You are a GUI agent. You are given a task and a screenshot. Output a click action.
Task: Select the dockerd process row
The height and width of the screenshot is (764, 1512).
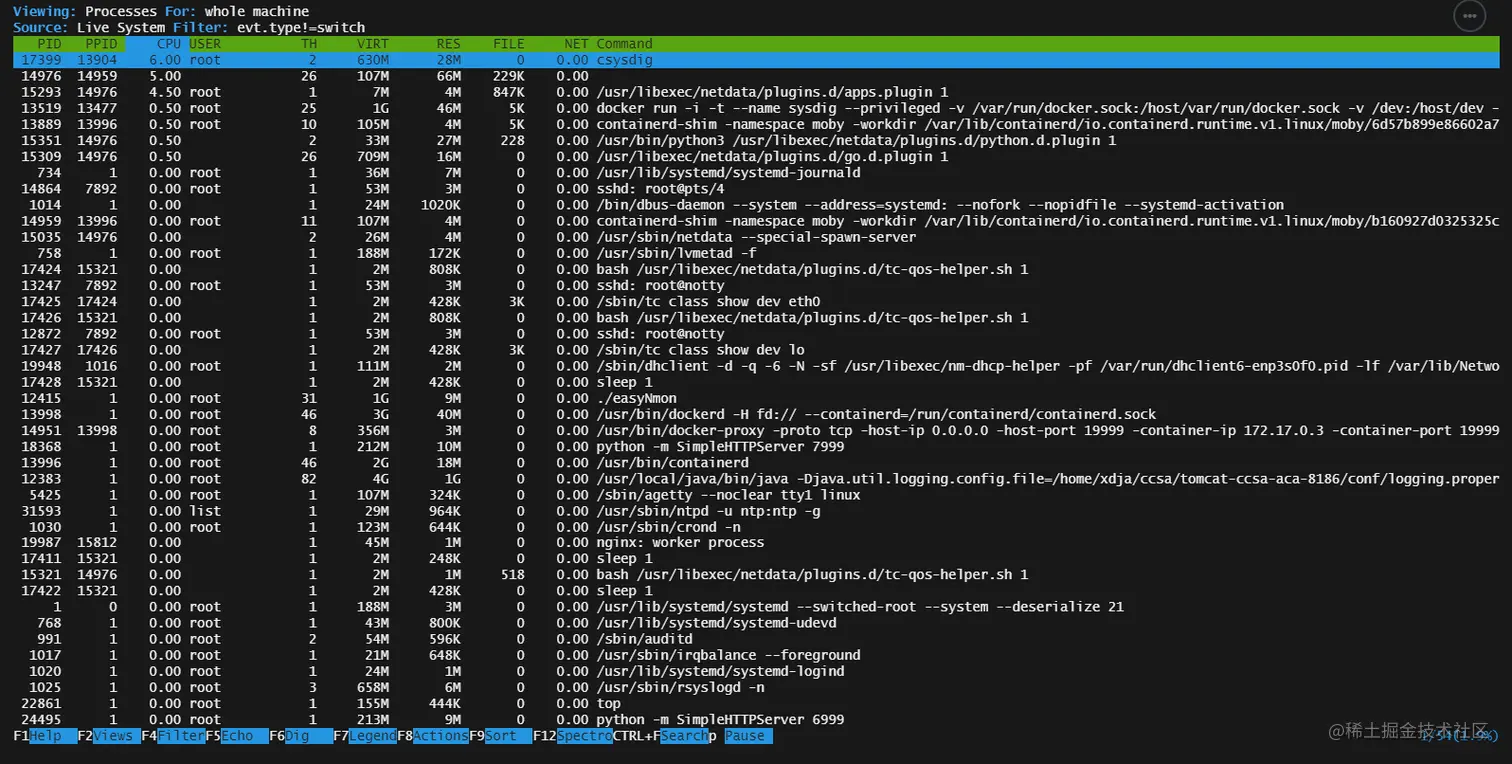(756, 414)
